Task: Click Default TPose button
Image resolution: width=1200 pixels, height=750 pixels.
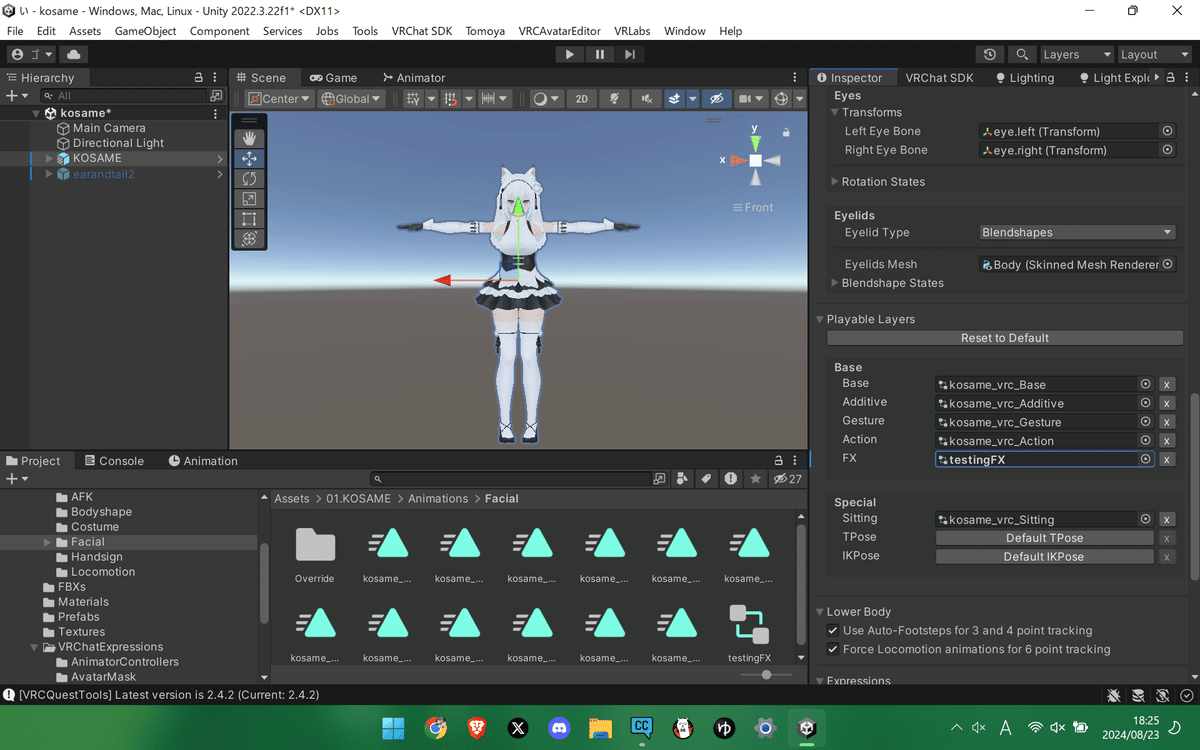Action: [x=1044, y=538]
